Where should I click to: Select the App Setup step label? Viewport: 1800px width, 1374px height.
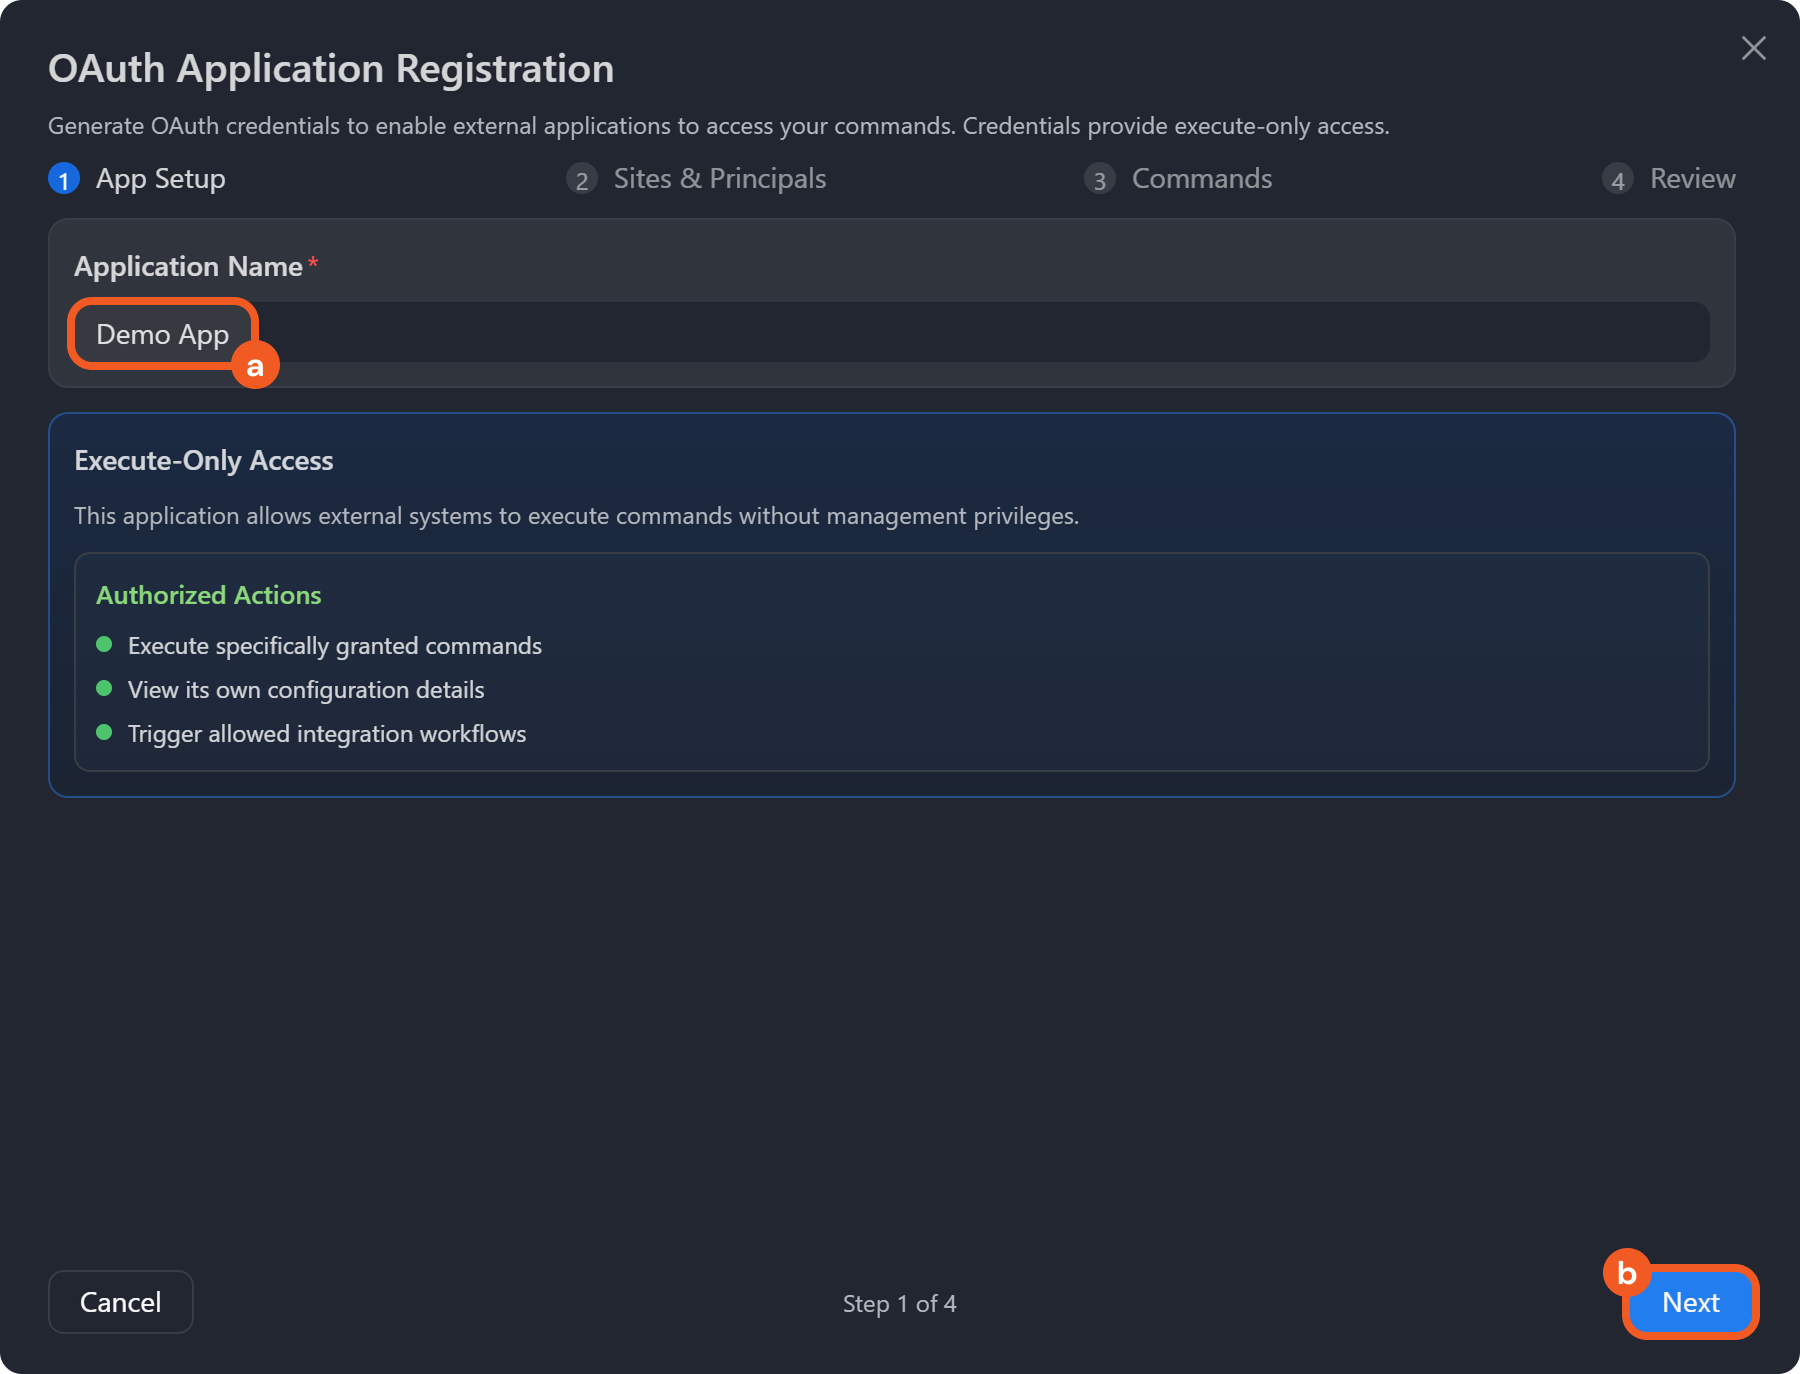click(160, 179)
